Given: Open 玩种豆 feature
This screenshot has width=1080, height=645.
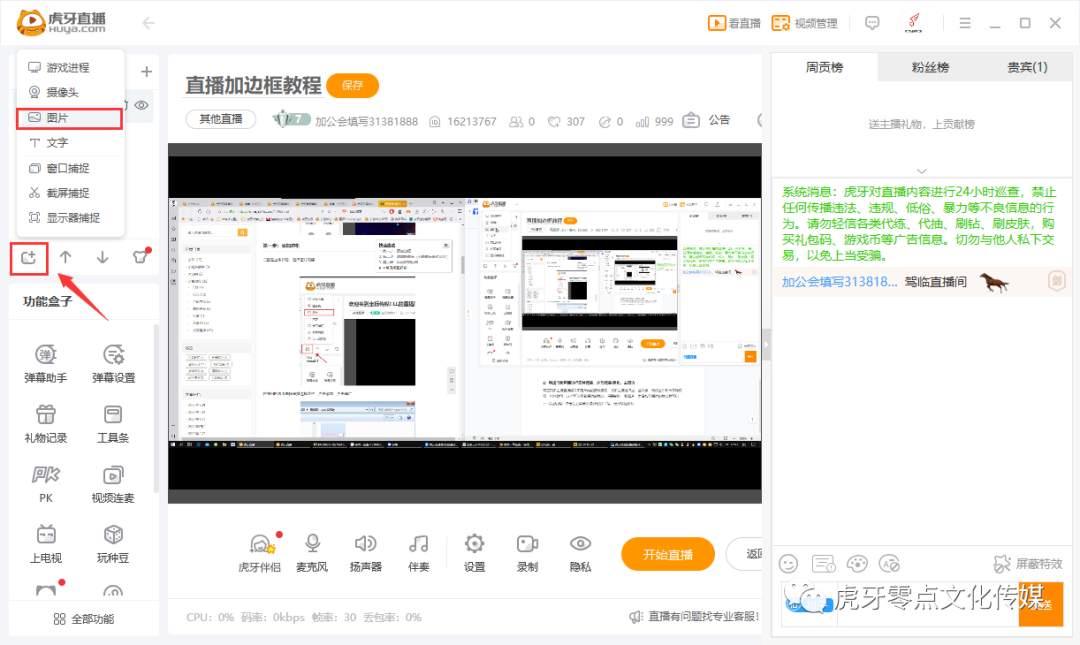Looking at the screenshot, I should (113, 544).
